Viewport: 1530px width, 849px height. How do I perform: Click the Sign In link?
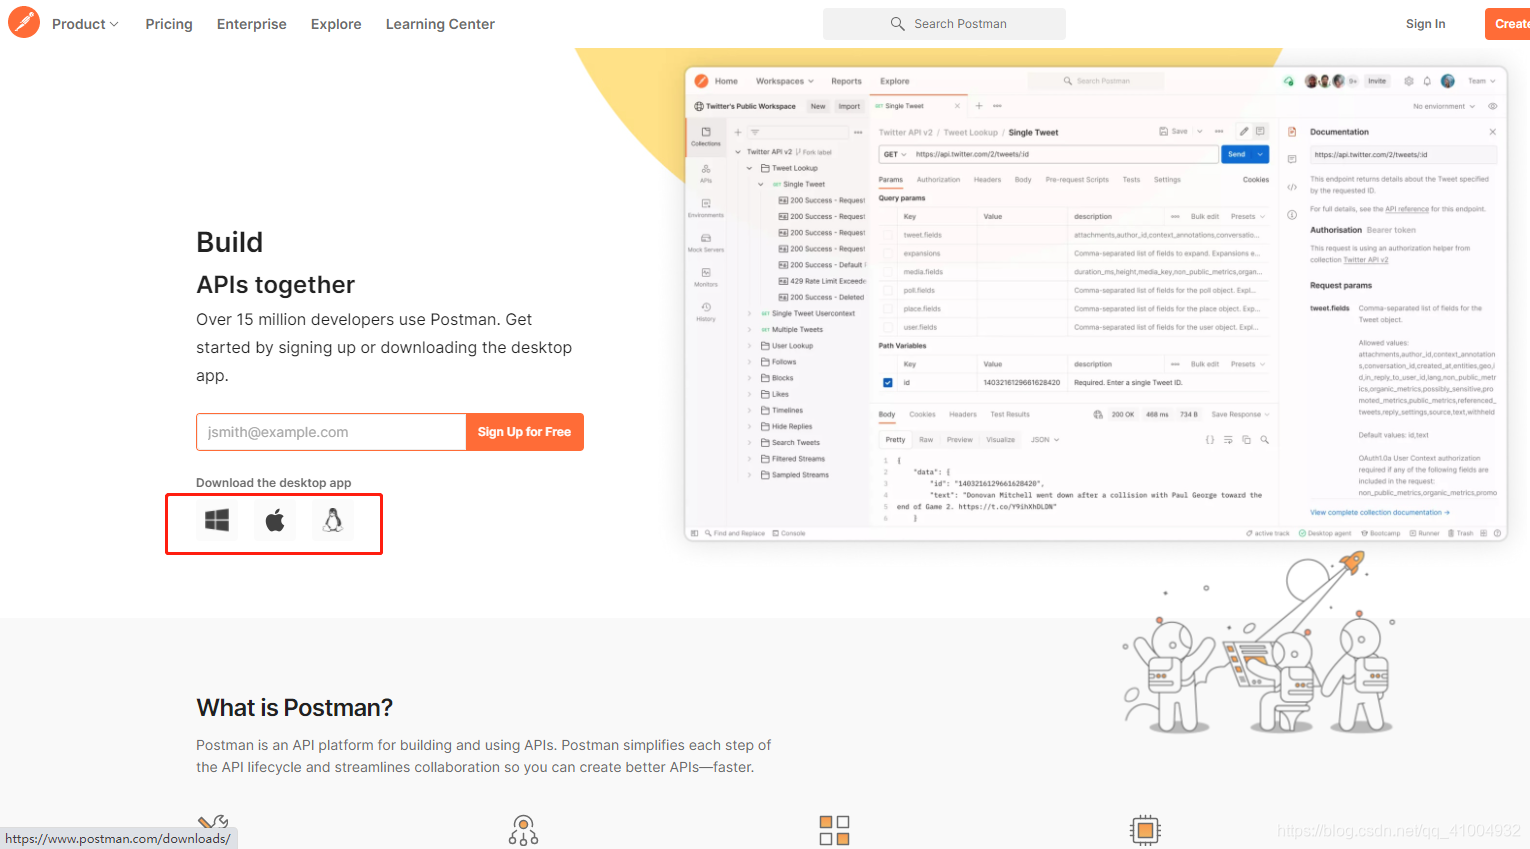coord(1425,24)
